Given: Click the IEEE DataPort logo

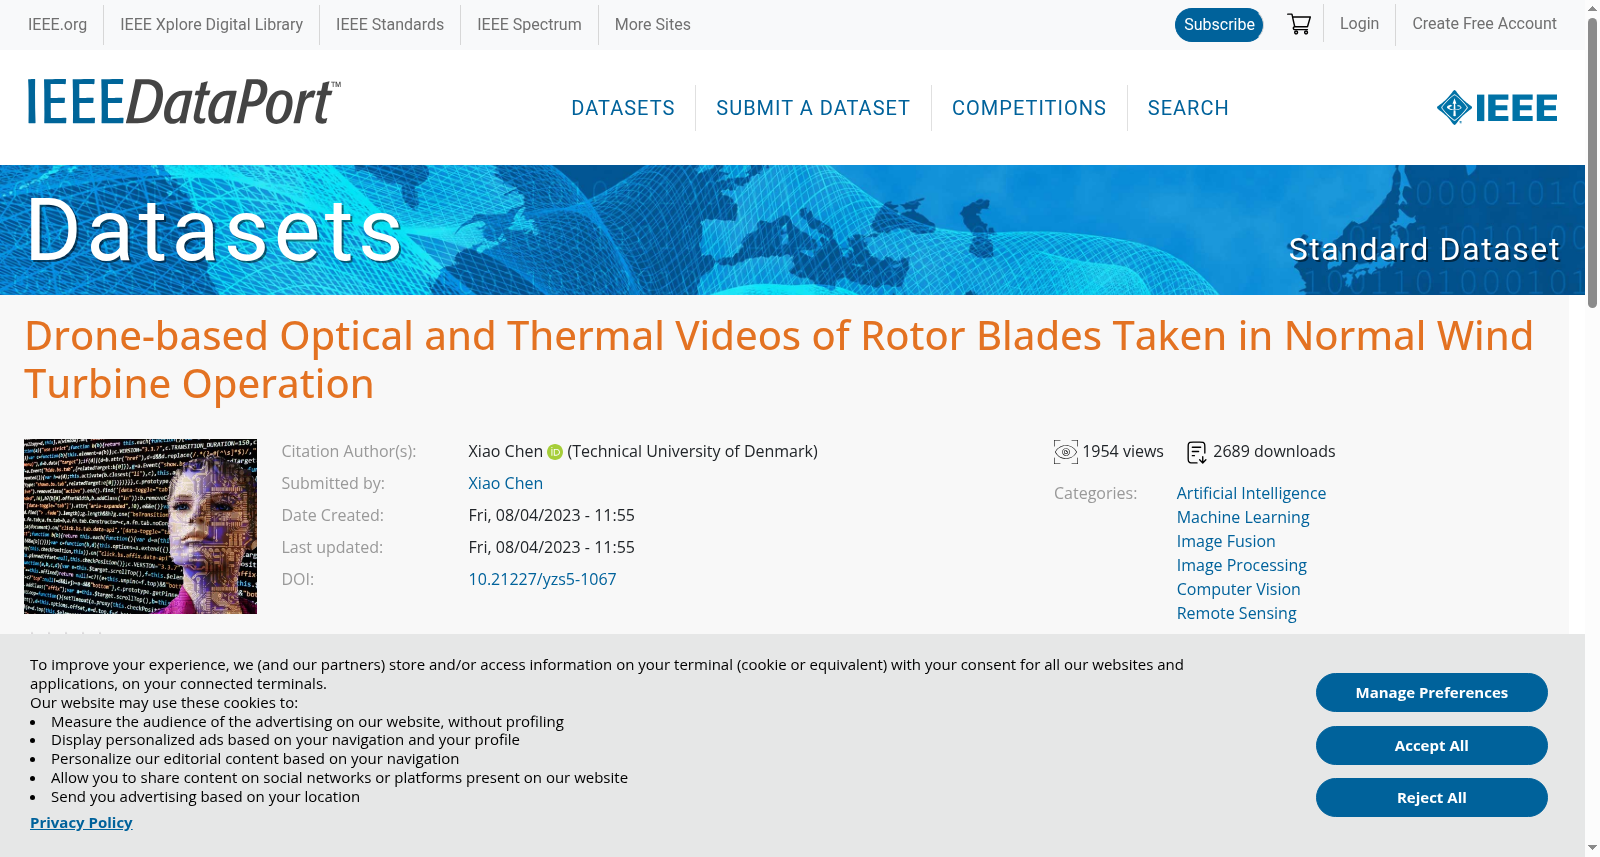Looking at the screenshot, I should [183, 102].
